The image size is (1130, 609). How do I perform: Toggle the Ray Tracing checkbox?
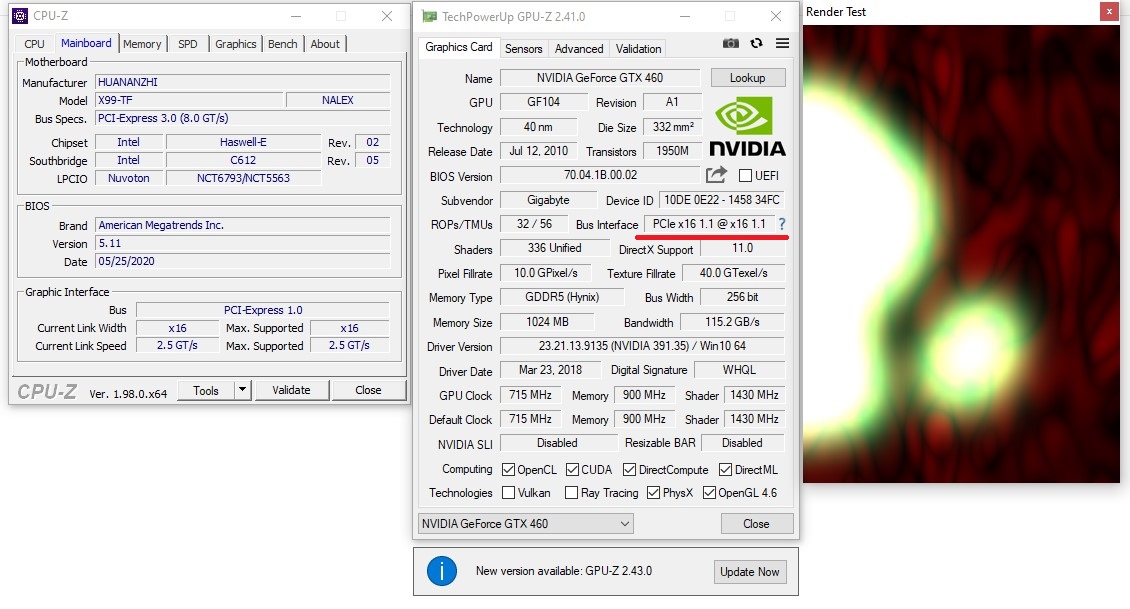pos(571,492)
